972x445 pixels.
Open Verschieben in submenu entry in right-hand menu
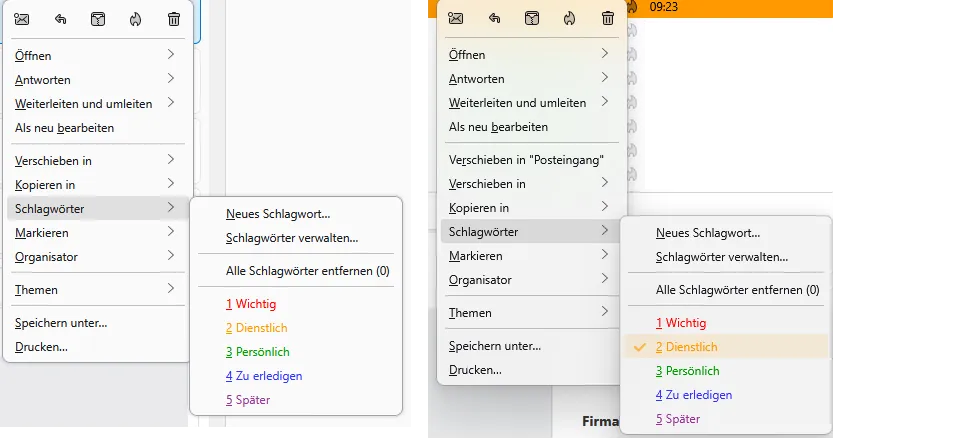532,184
